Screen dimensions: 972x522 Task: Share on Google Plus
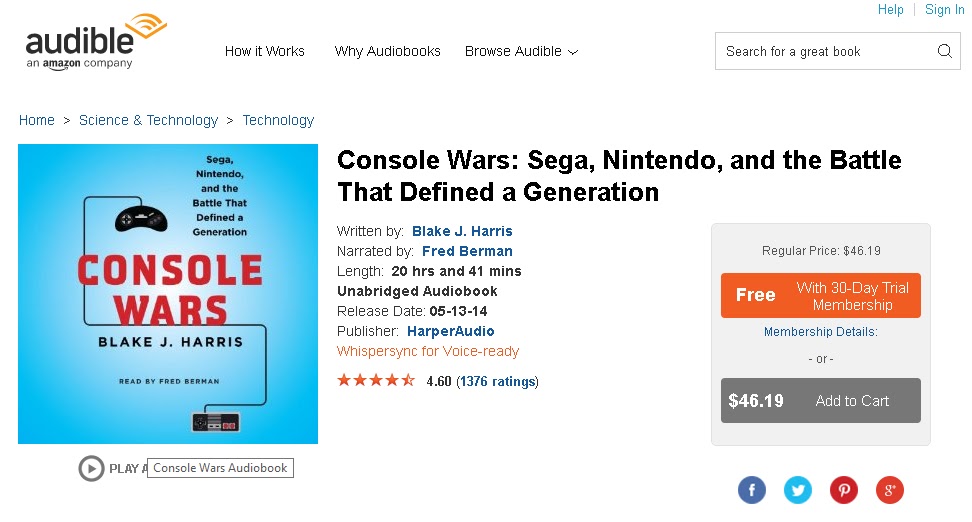pos(890,490)
